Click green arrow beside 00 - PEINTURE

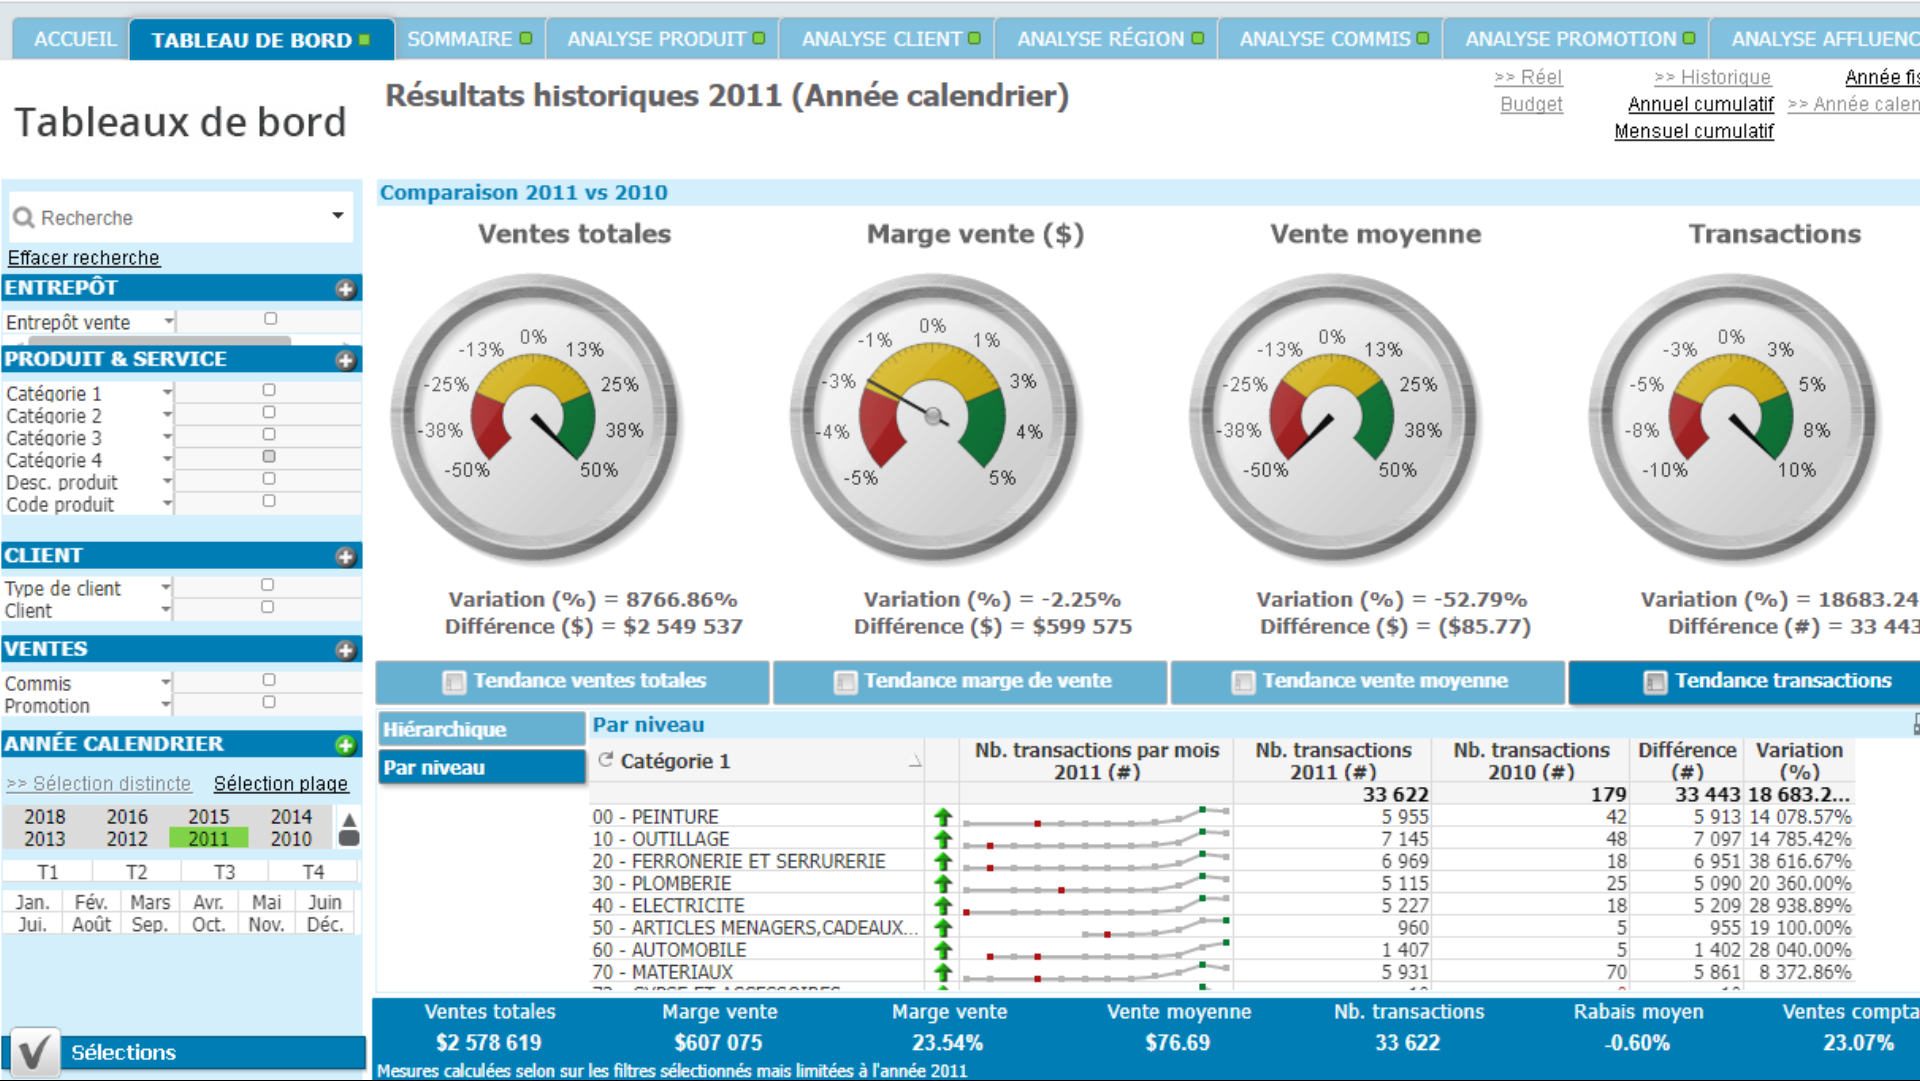[x=942, y=817]
